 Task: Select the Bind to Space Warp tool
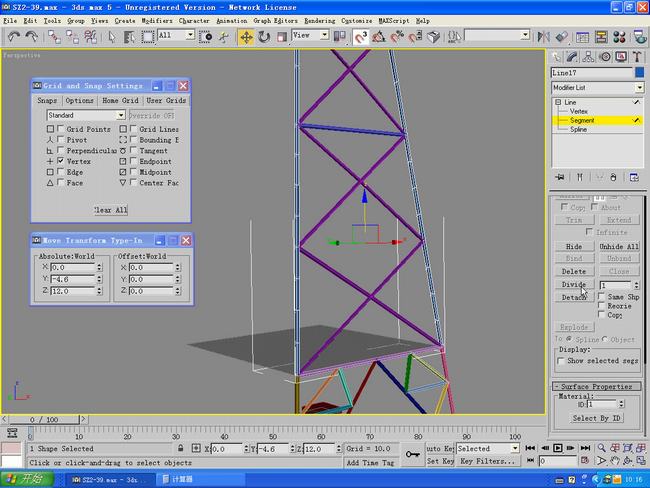90,37
